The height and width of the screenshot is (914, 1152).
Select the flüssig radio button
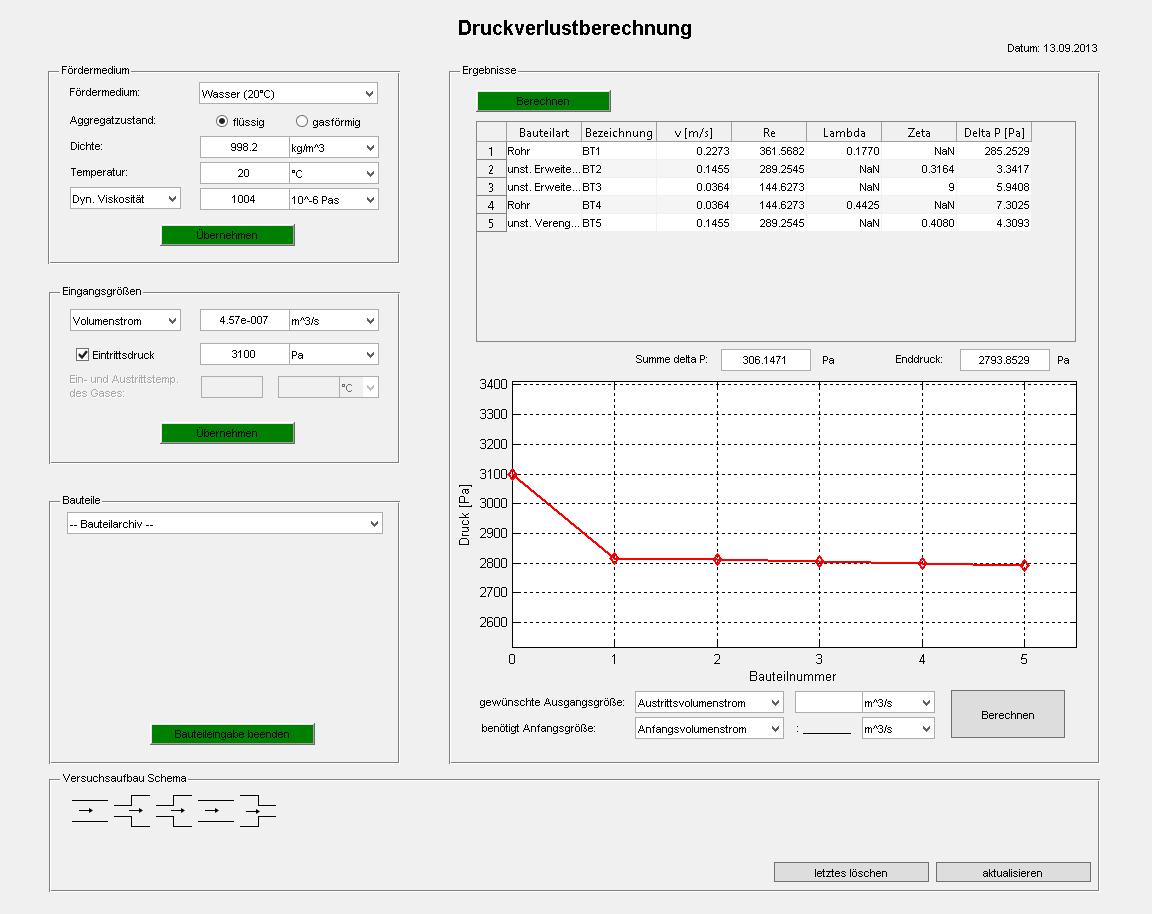222,121
